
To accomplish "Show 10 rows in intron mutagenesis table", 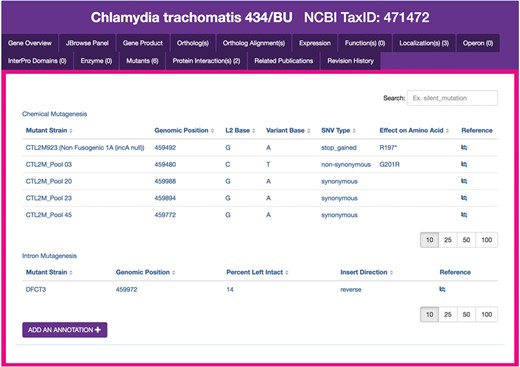I will click(x=429, y=314).
